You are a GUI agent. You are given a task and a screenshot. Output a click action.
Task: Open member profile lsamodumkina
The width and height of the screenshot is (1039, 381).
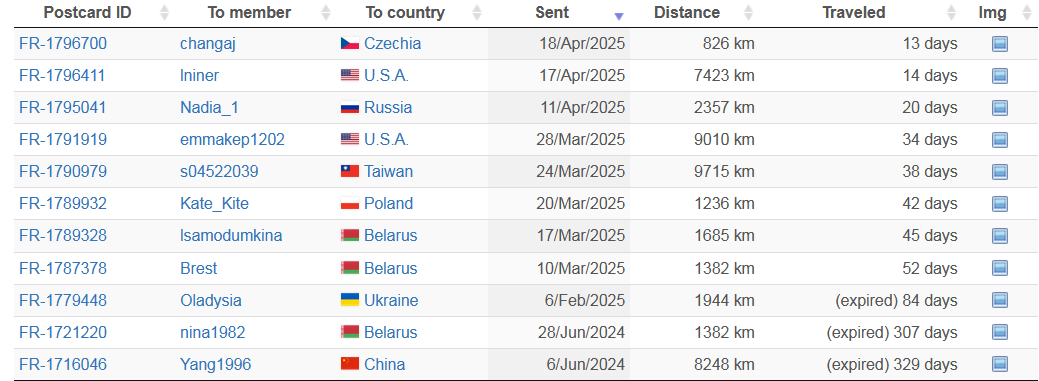231,235
